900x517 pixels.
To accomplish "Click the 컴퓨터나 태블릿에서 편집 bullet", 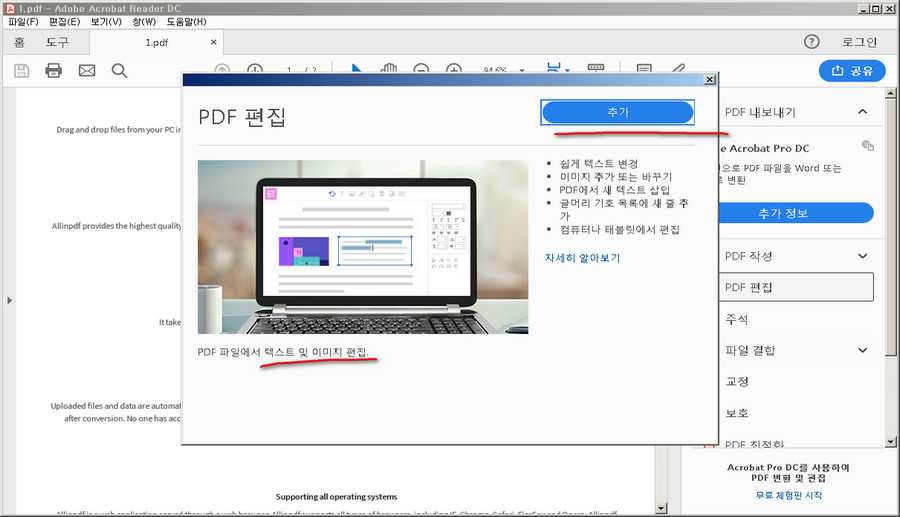I will point(619,230).
